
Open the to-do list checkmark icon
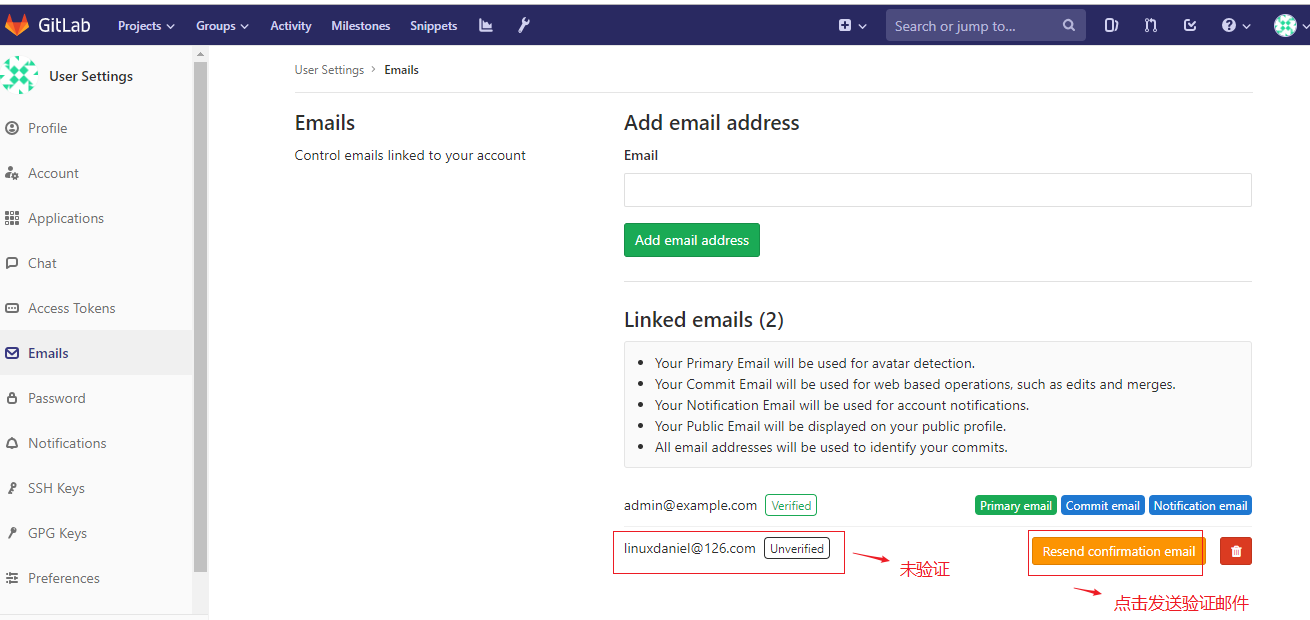[1190, 26]
